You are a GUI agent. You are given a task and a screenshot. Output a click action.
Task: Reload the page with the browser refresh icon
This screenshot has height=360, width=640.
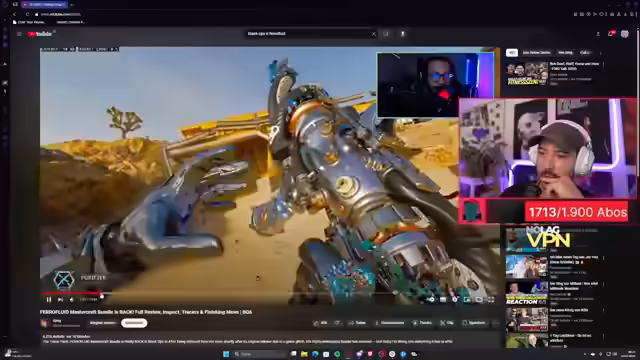pyautogui.click(x=27, y=14)
